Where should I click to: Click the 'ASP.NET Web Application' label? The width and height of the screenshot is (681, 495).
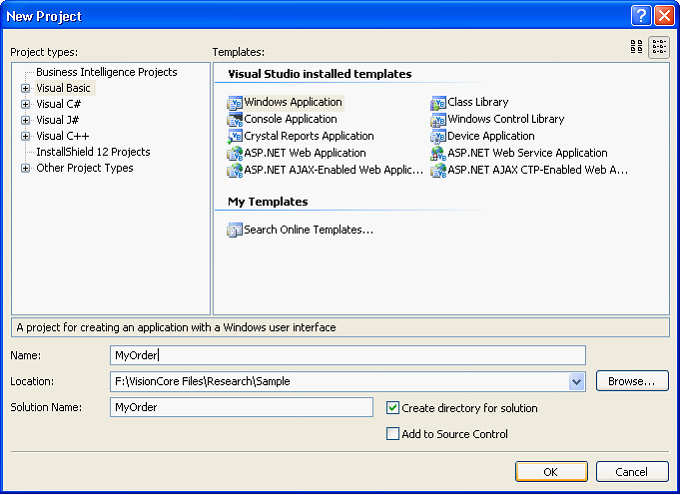point(305,153)
